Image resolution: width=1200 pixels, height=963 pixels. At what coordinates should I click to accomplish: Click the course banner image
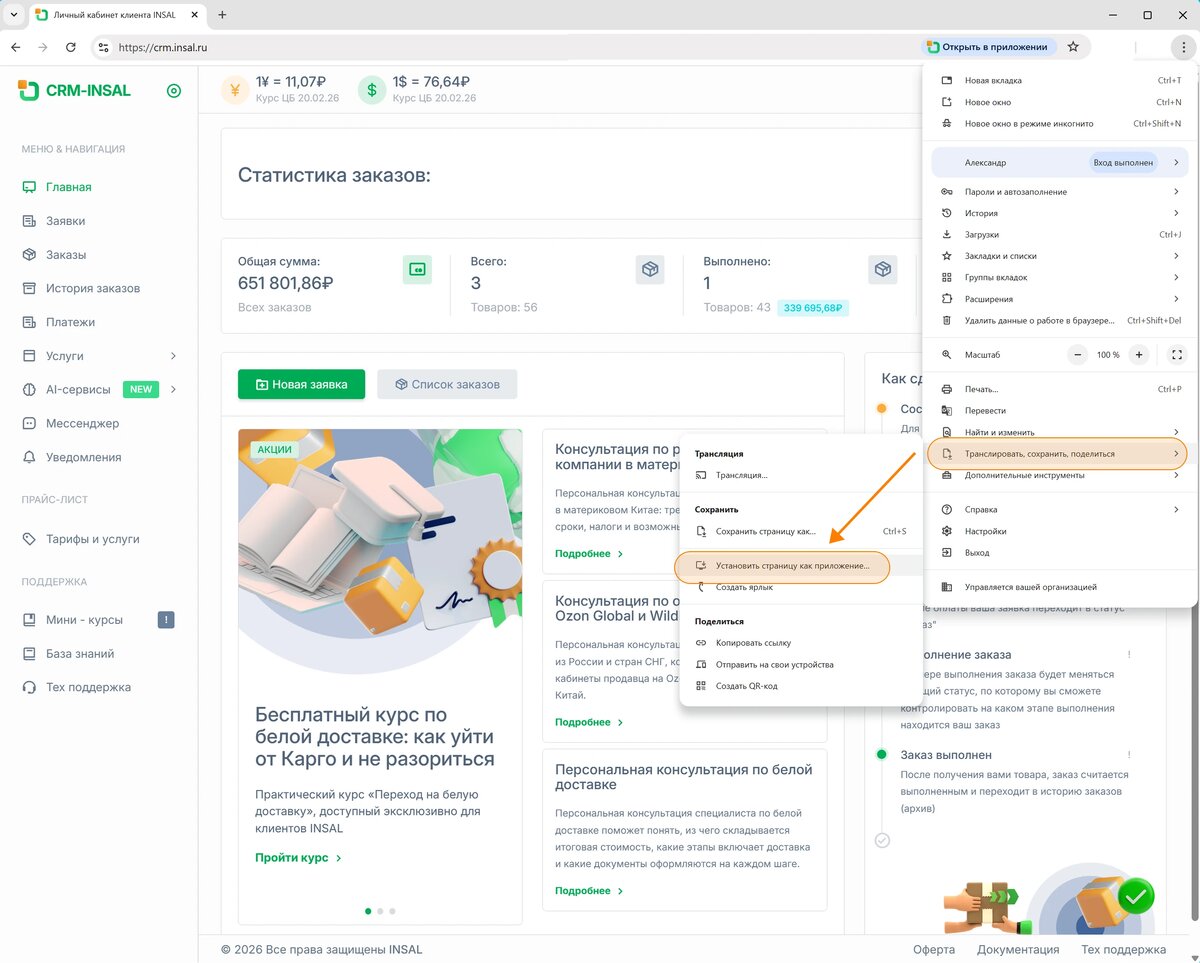click(380, 553)
